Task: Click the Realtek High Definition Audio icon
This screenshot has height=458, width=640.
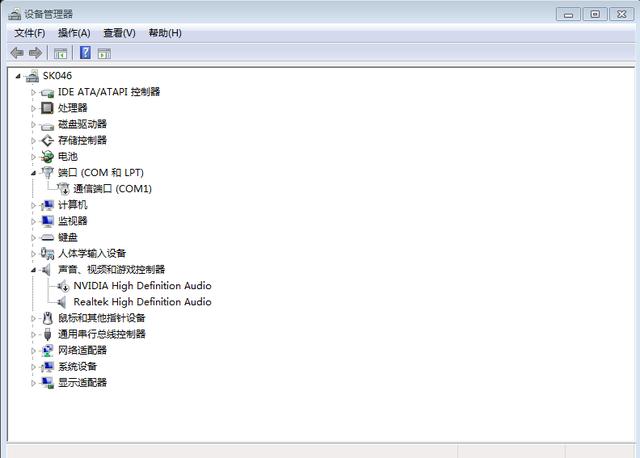Action: [62, 302]
